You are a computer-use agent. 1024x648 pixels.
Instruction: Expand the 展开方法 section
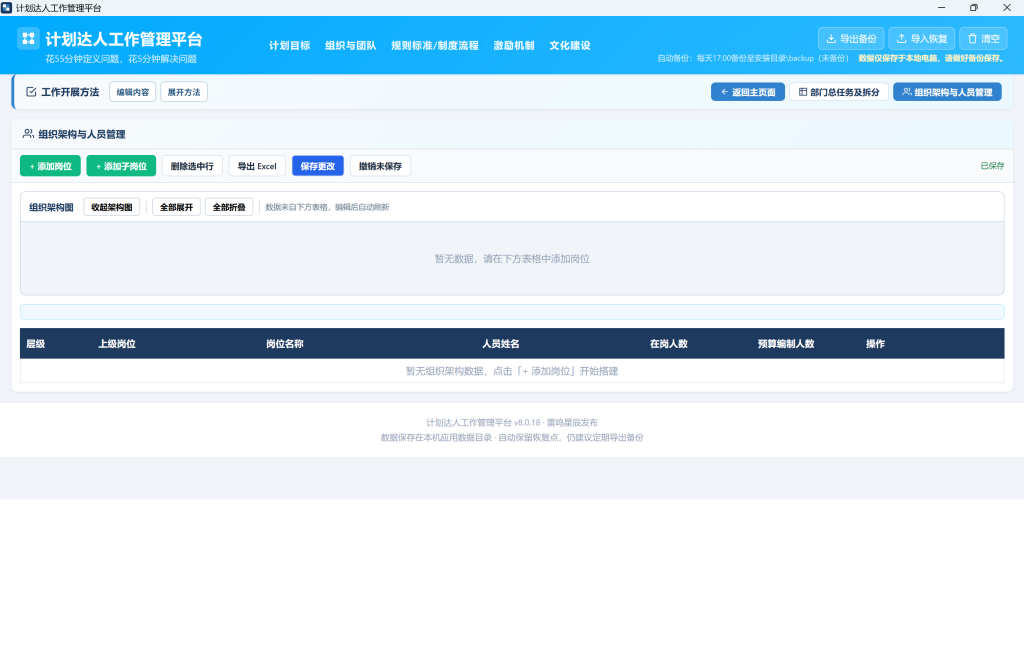[x=184, y=92]
